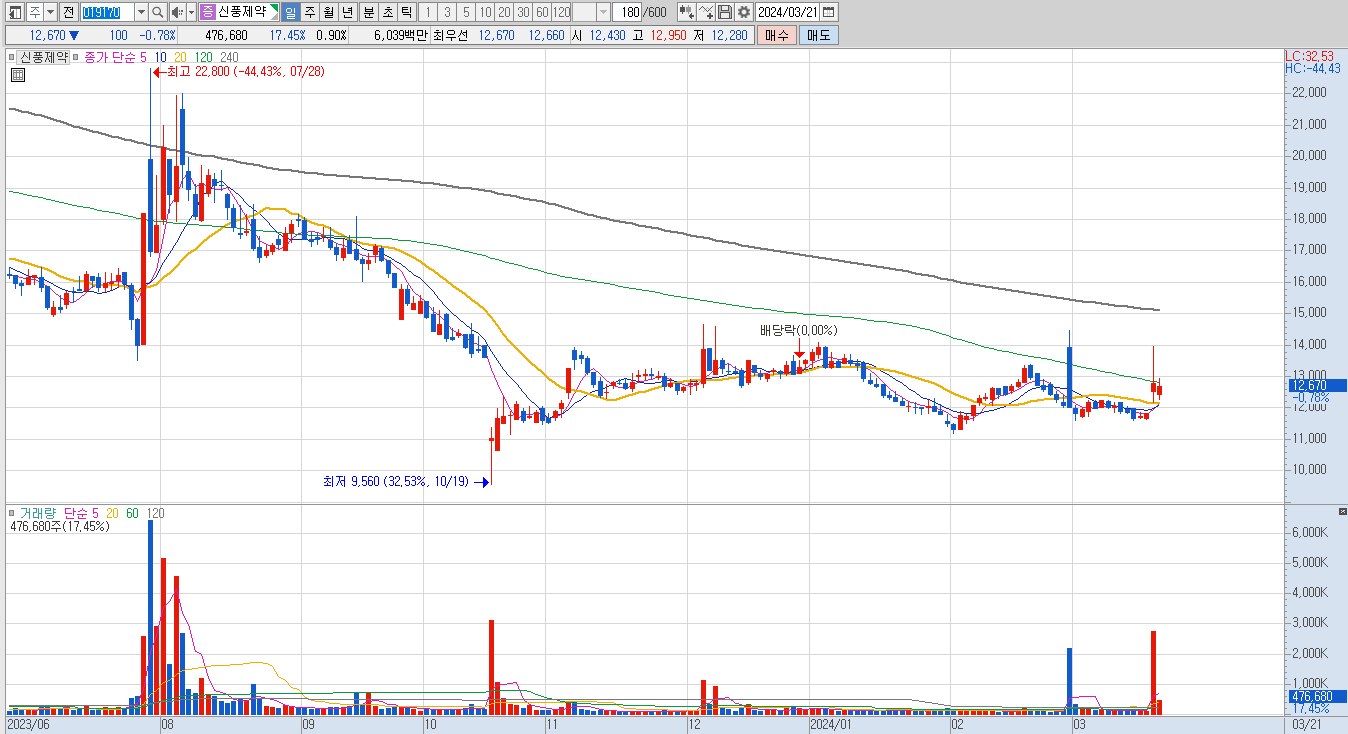Click the small square before 거래량 legend

point(13,513)
